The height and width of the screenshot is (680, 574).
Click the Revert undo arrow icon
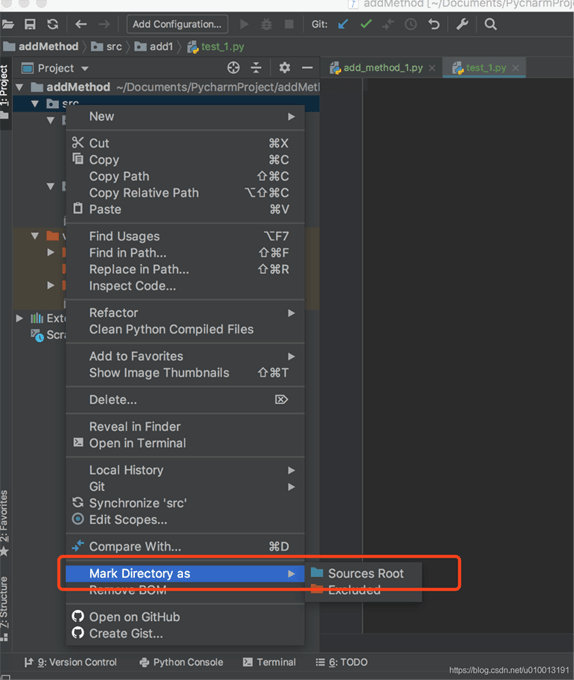[434, 24]
